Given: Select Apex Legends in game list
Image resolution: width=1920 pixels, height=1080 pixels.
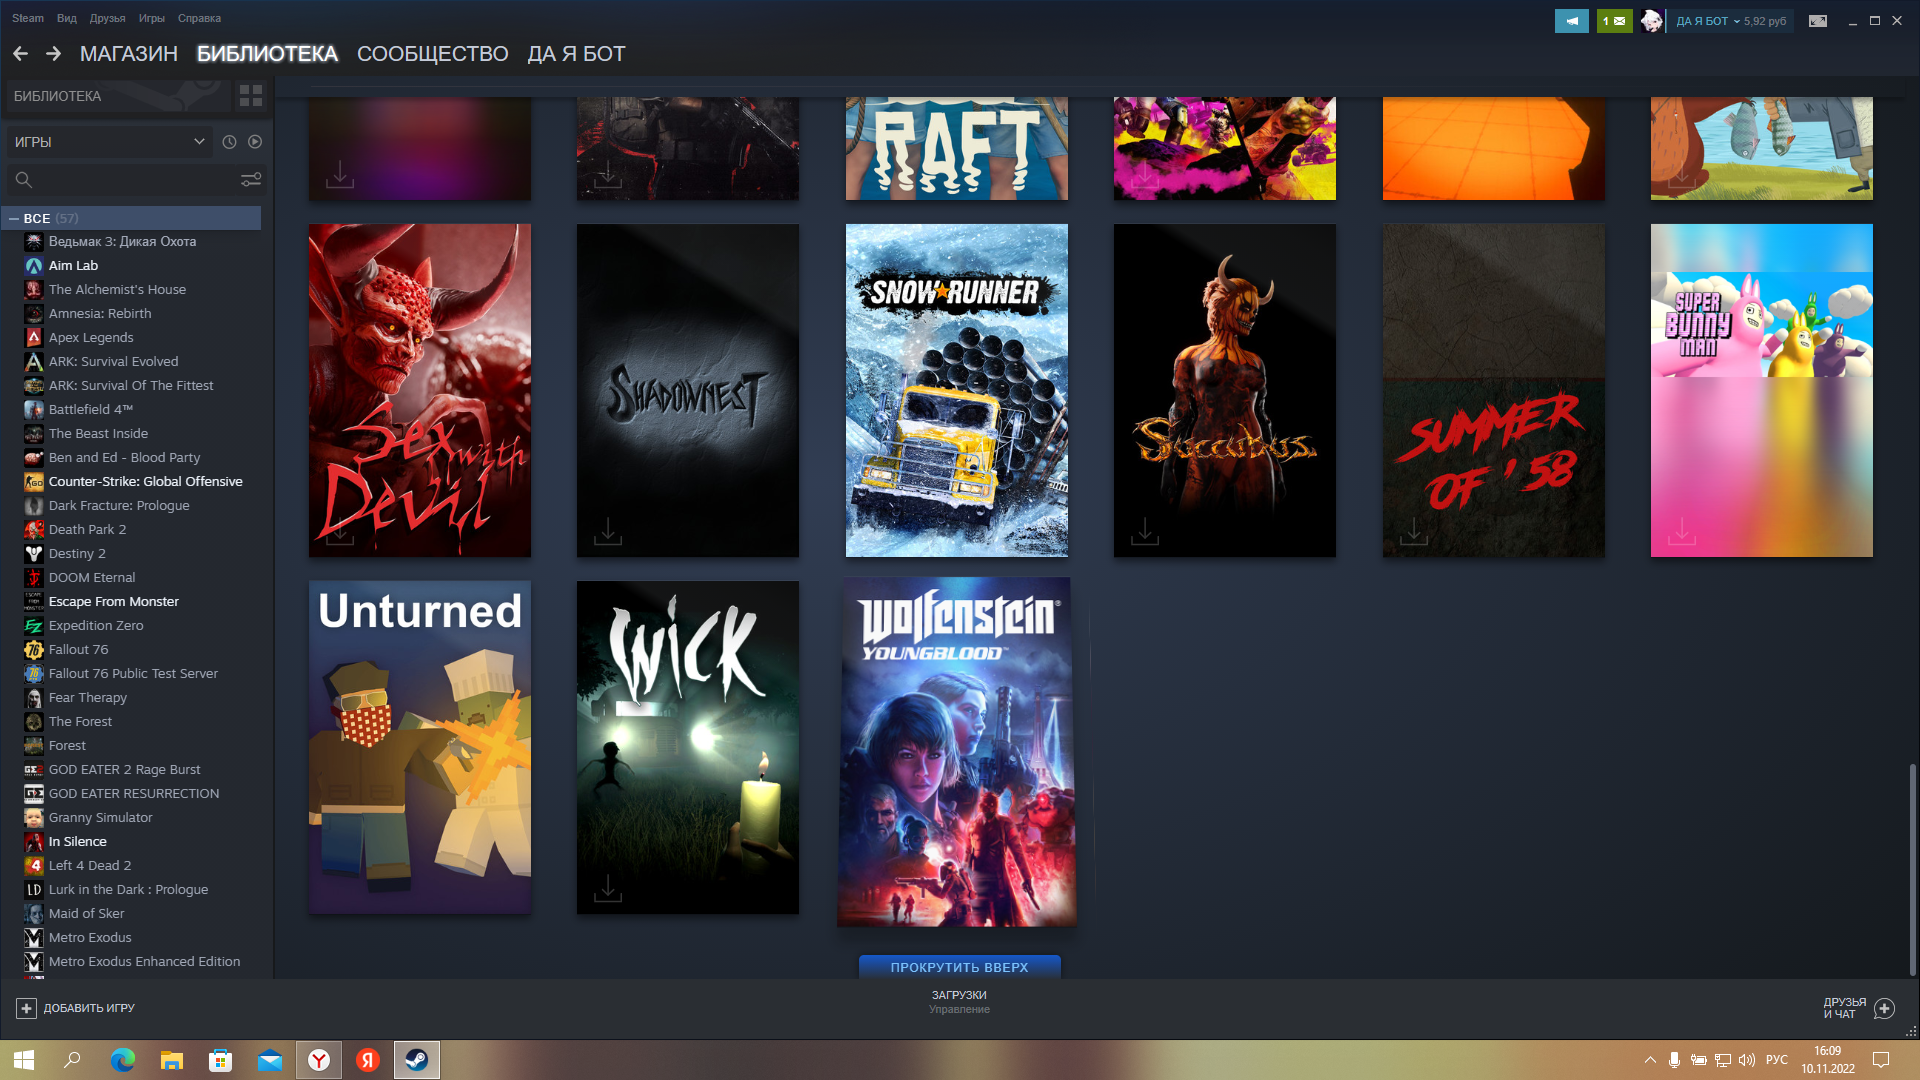Looking at the screenshot, I should pos(91,338).
